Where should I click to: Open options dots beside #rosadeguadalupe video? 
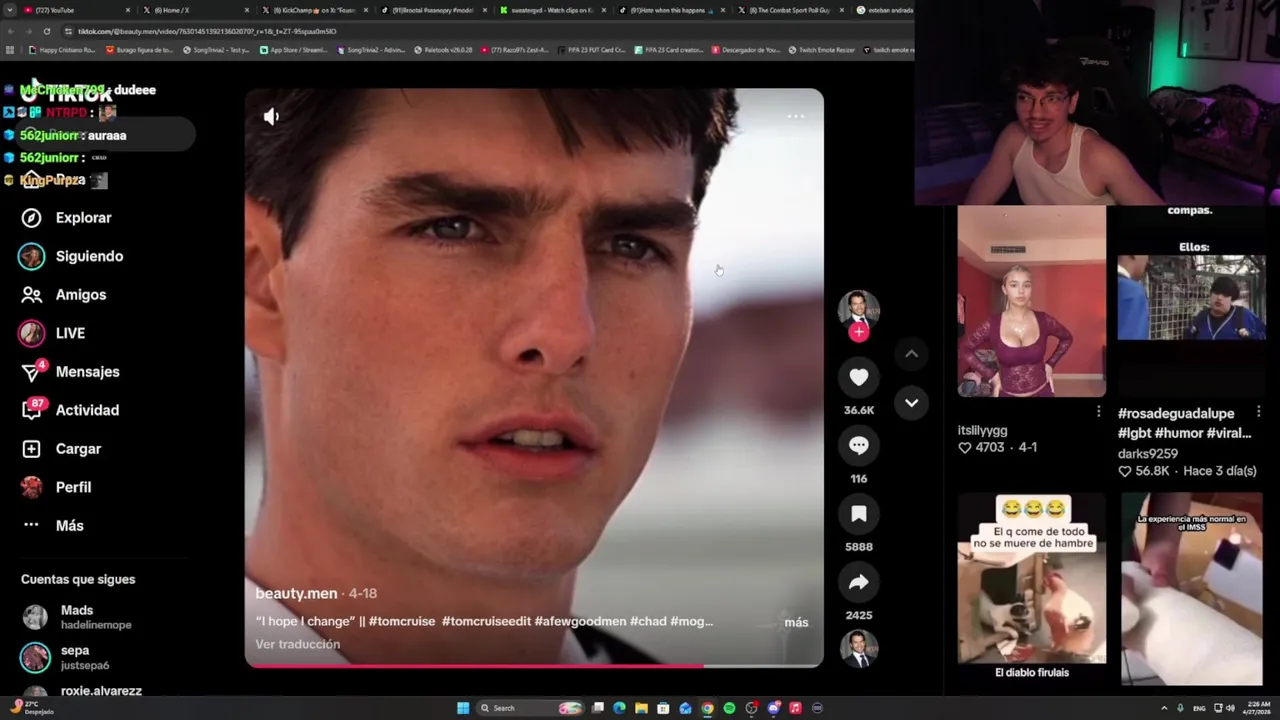tap(1258, 412)
